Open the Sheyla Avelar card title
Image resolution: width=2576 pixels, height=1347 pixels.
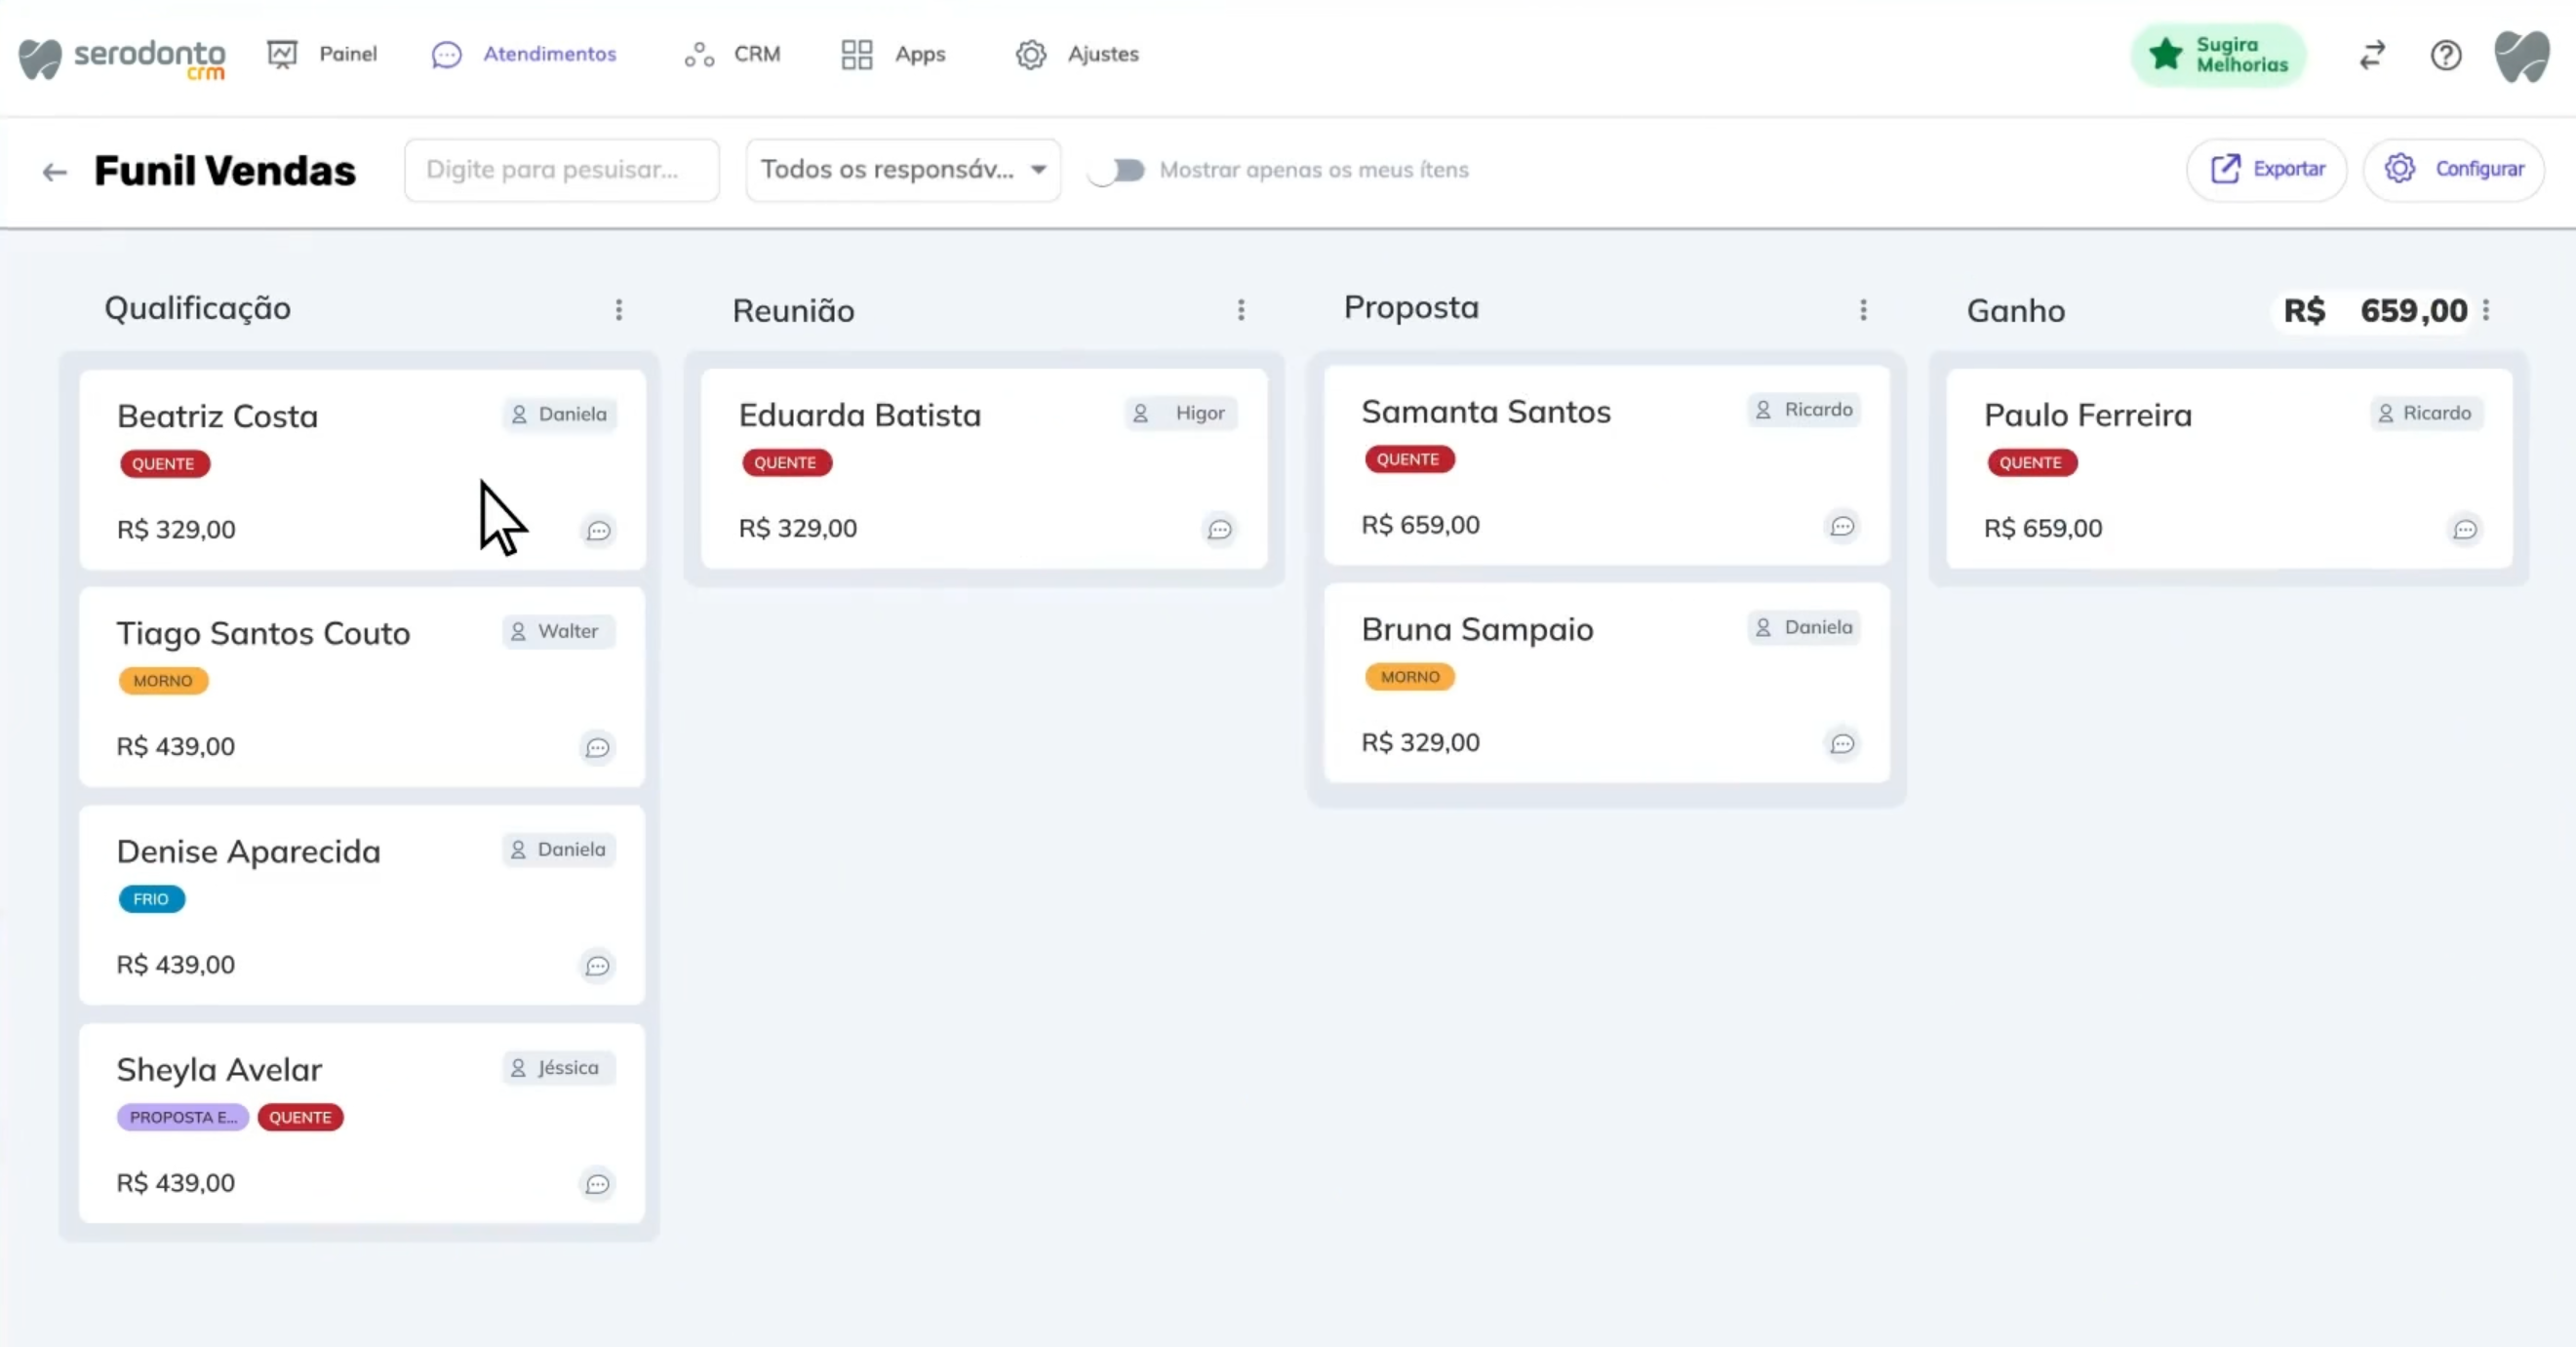(220, 1070)
